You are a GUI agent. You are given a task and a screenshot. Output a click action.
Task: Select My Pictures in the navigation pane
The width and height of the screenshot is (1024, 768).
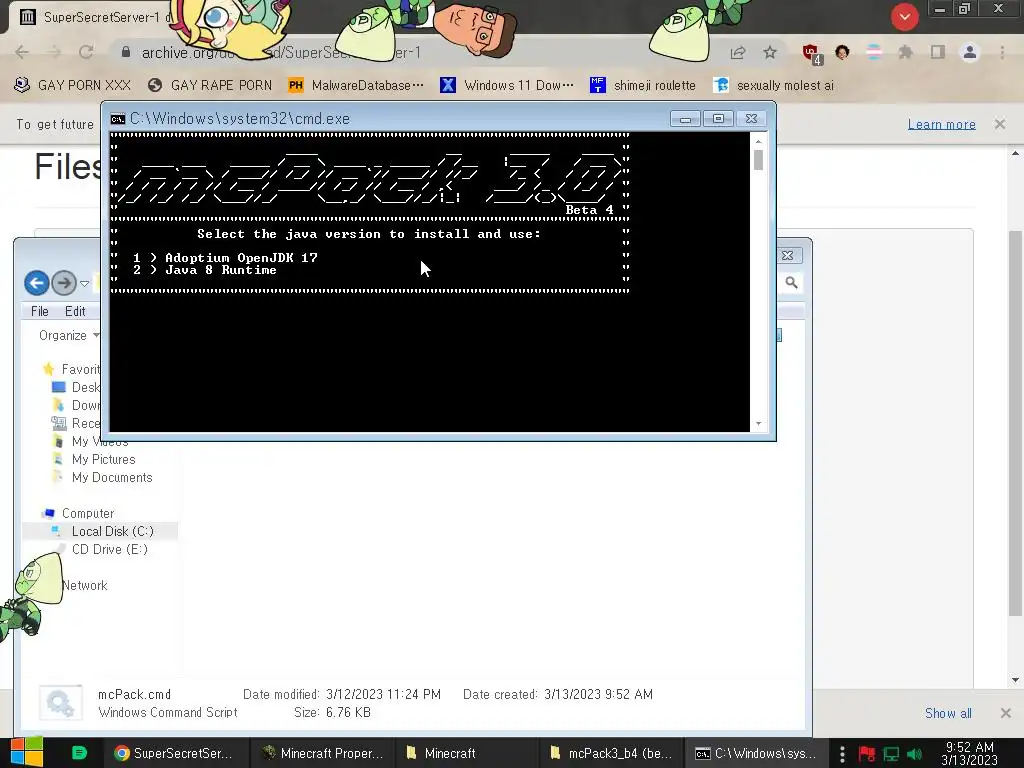pyautogui.click(x=95, y=460)
